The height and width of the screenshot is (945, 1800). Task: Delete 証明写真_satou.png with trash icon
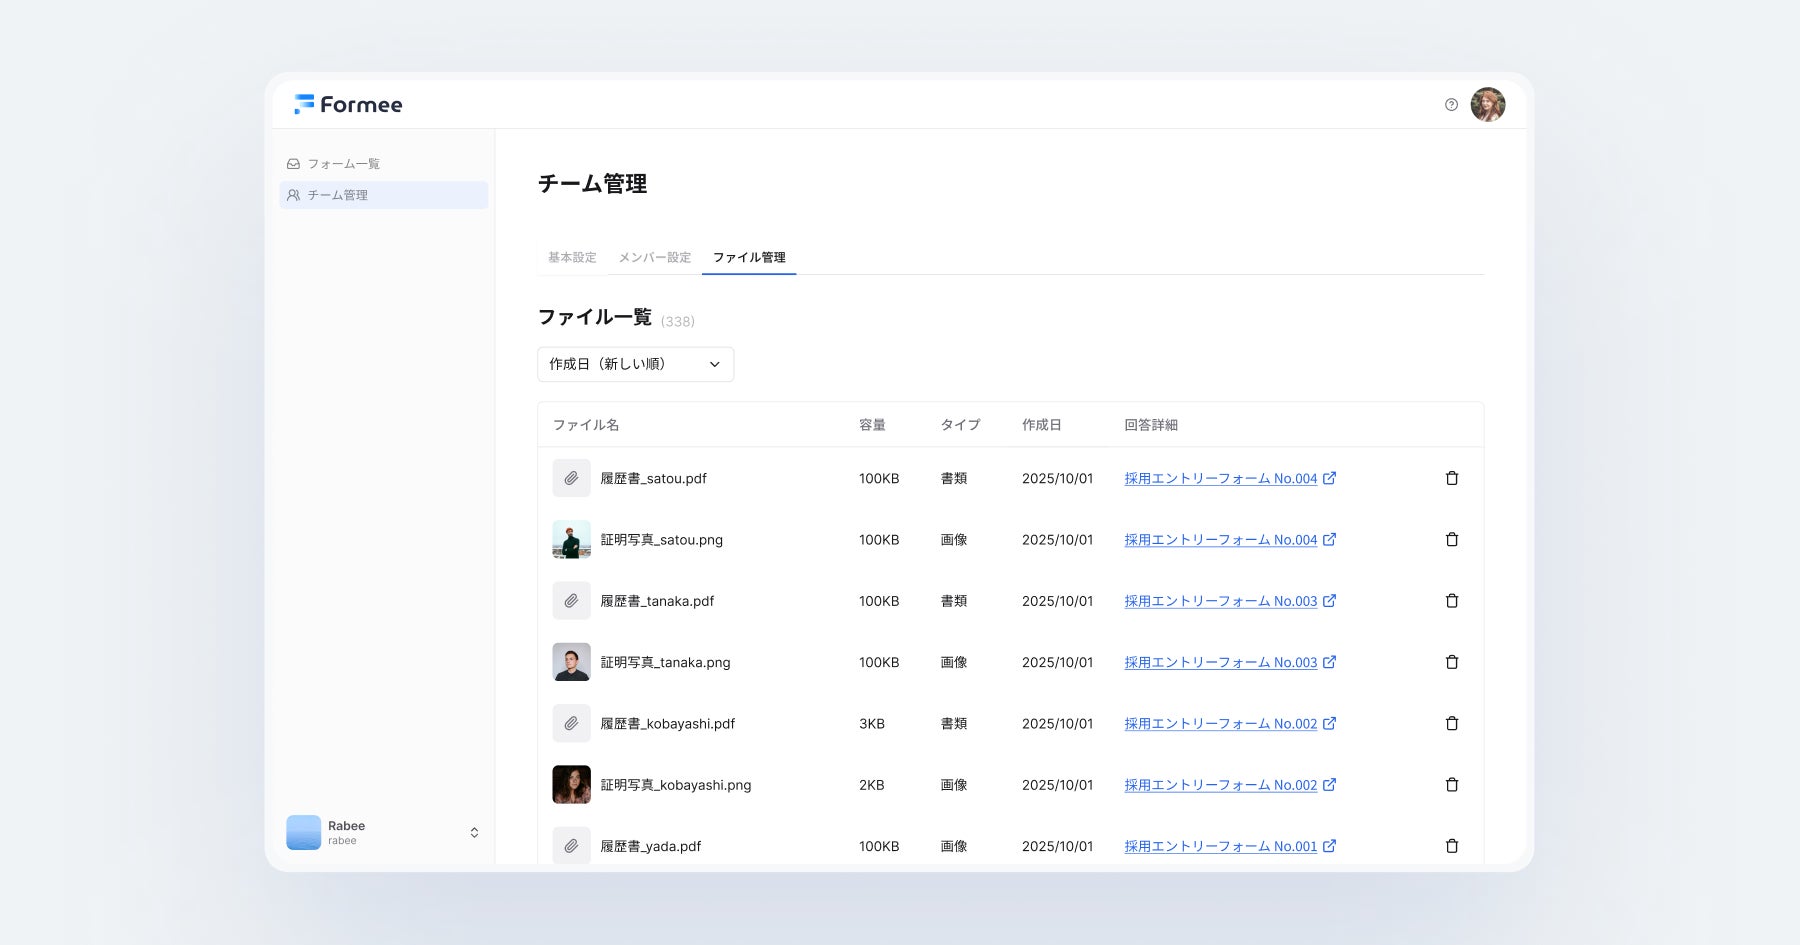1452,539
